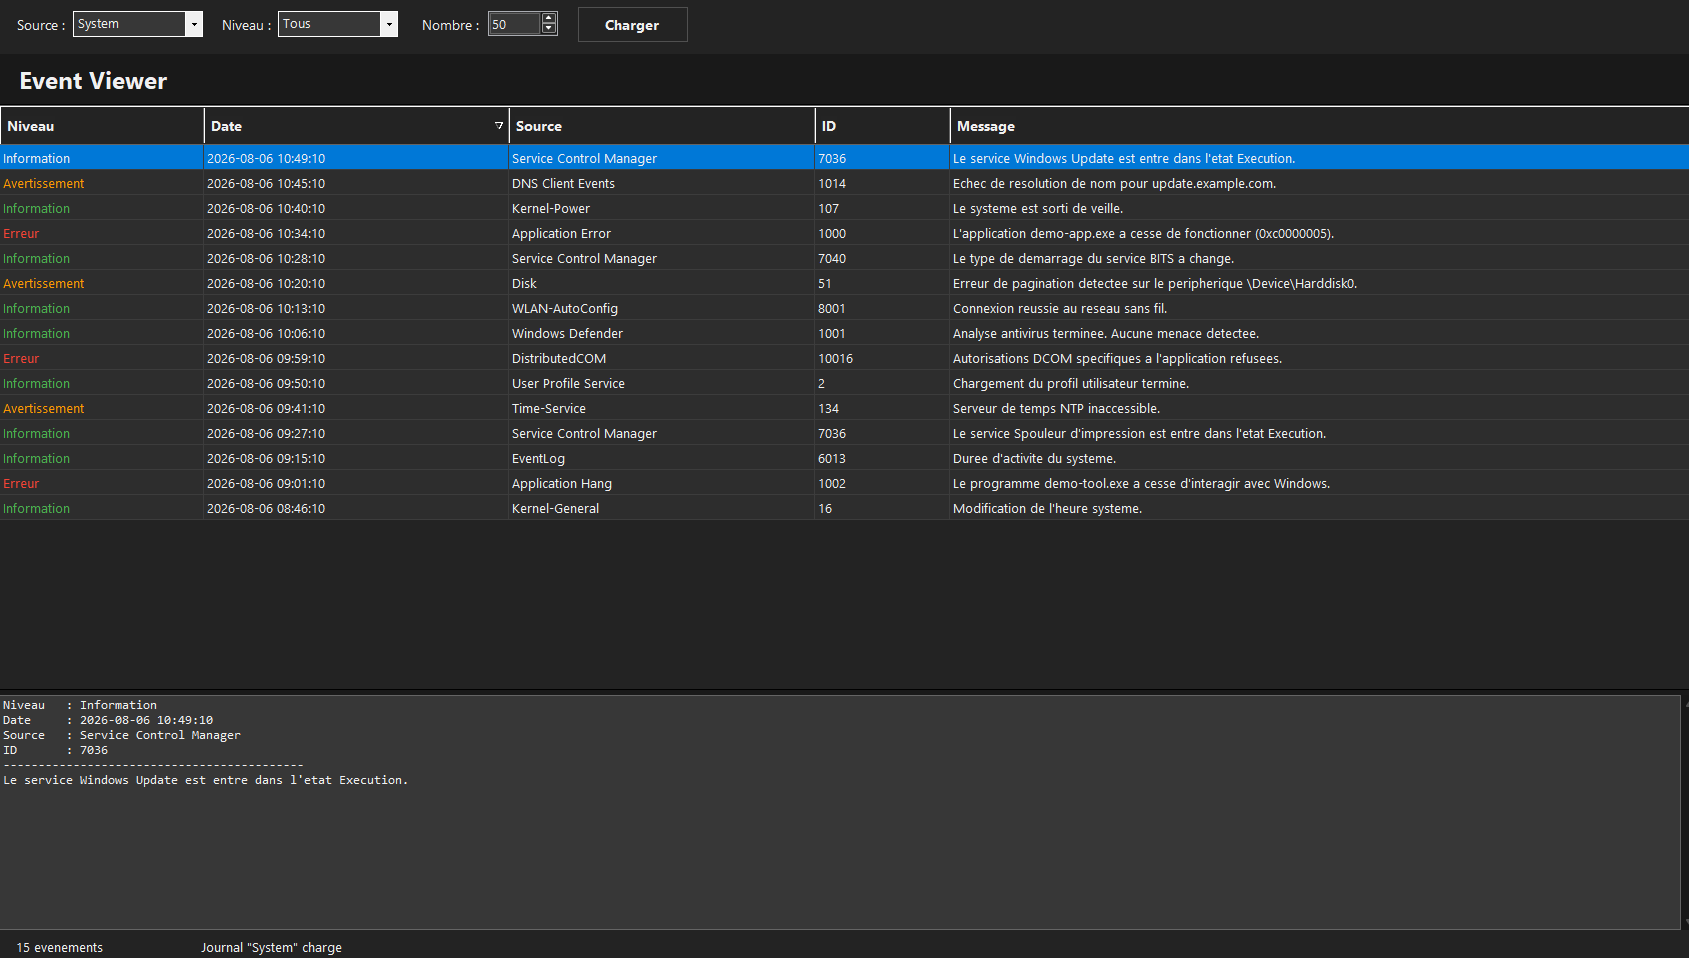This screenshot has height=958, width=1689.
Task: Select the User Profile Service row
Action: click(x=844, y=383)
